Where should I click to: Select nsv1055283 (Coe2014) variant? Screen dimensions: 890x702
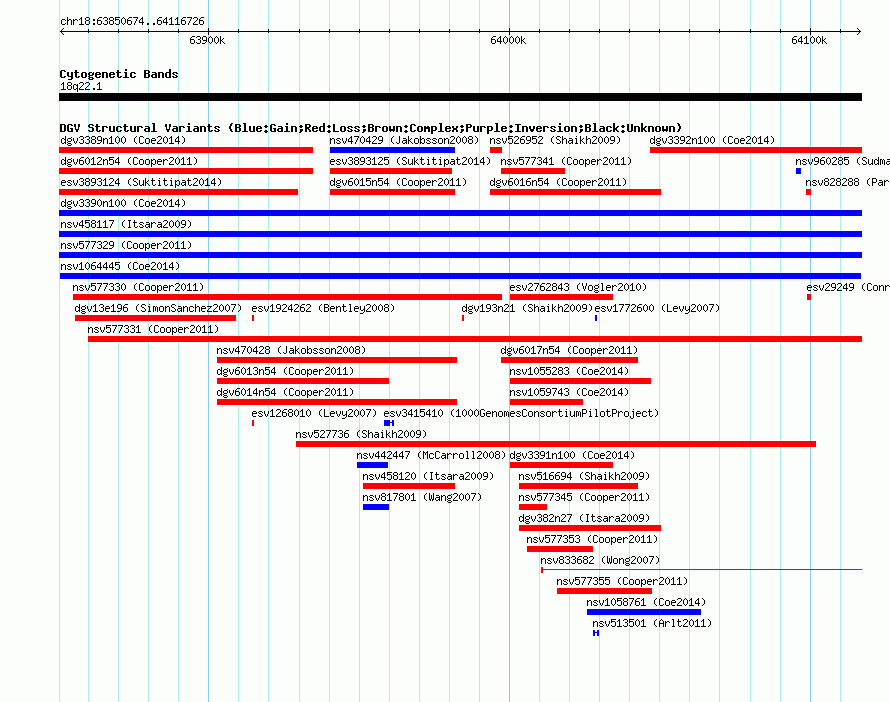coord(580,381)
